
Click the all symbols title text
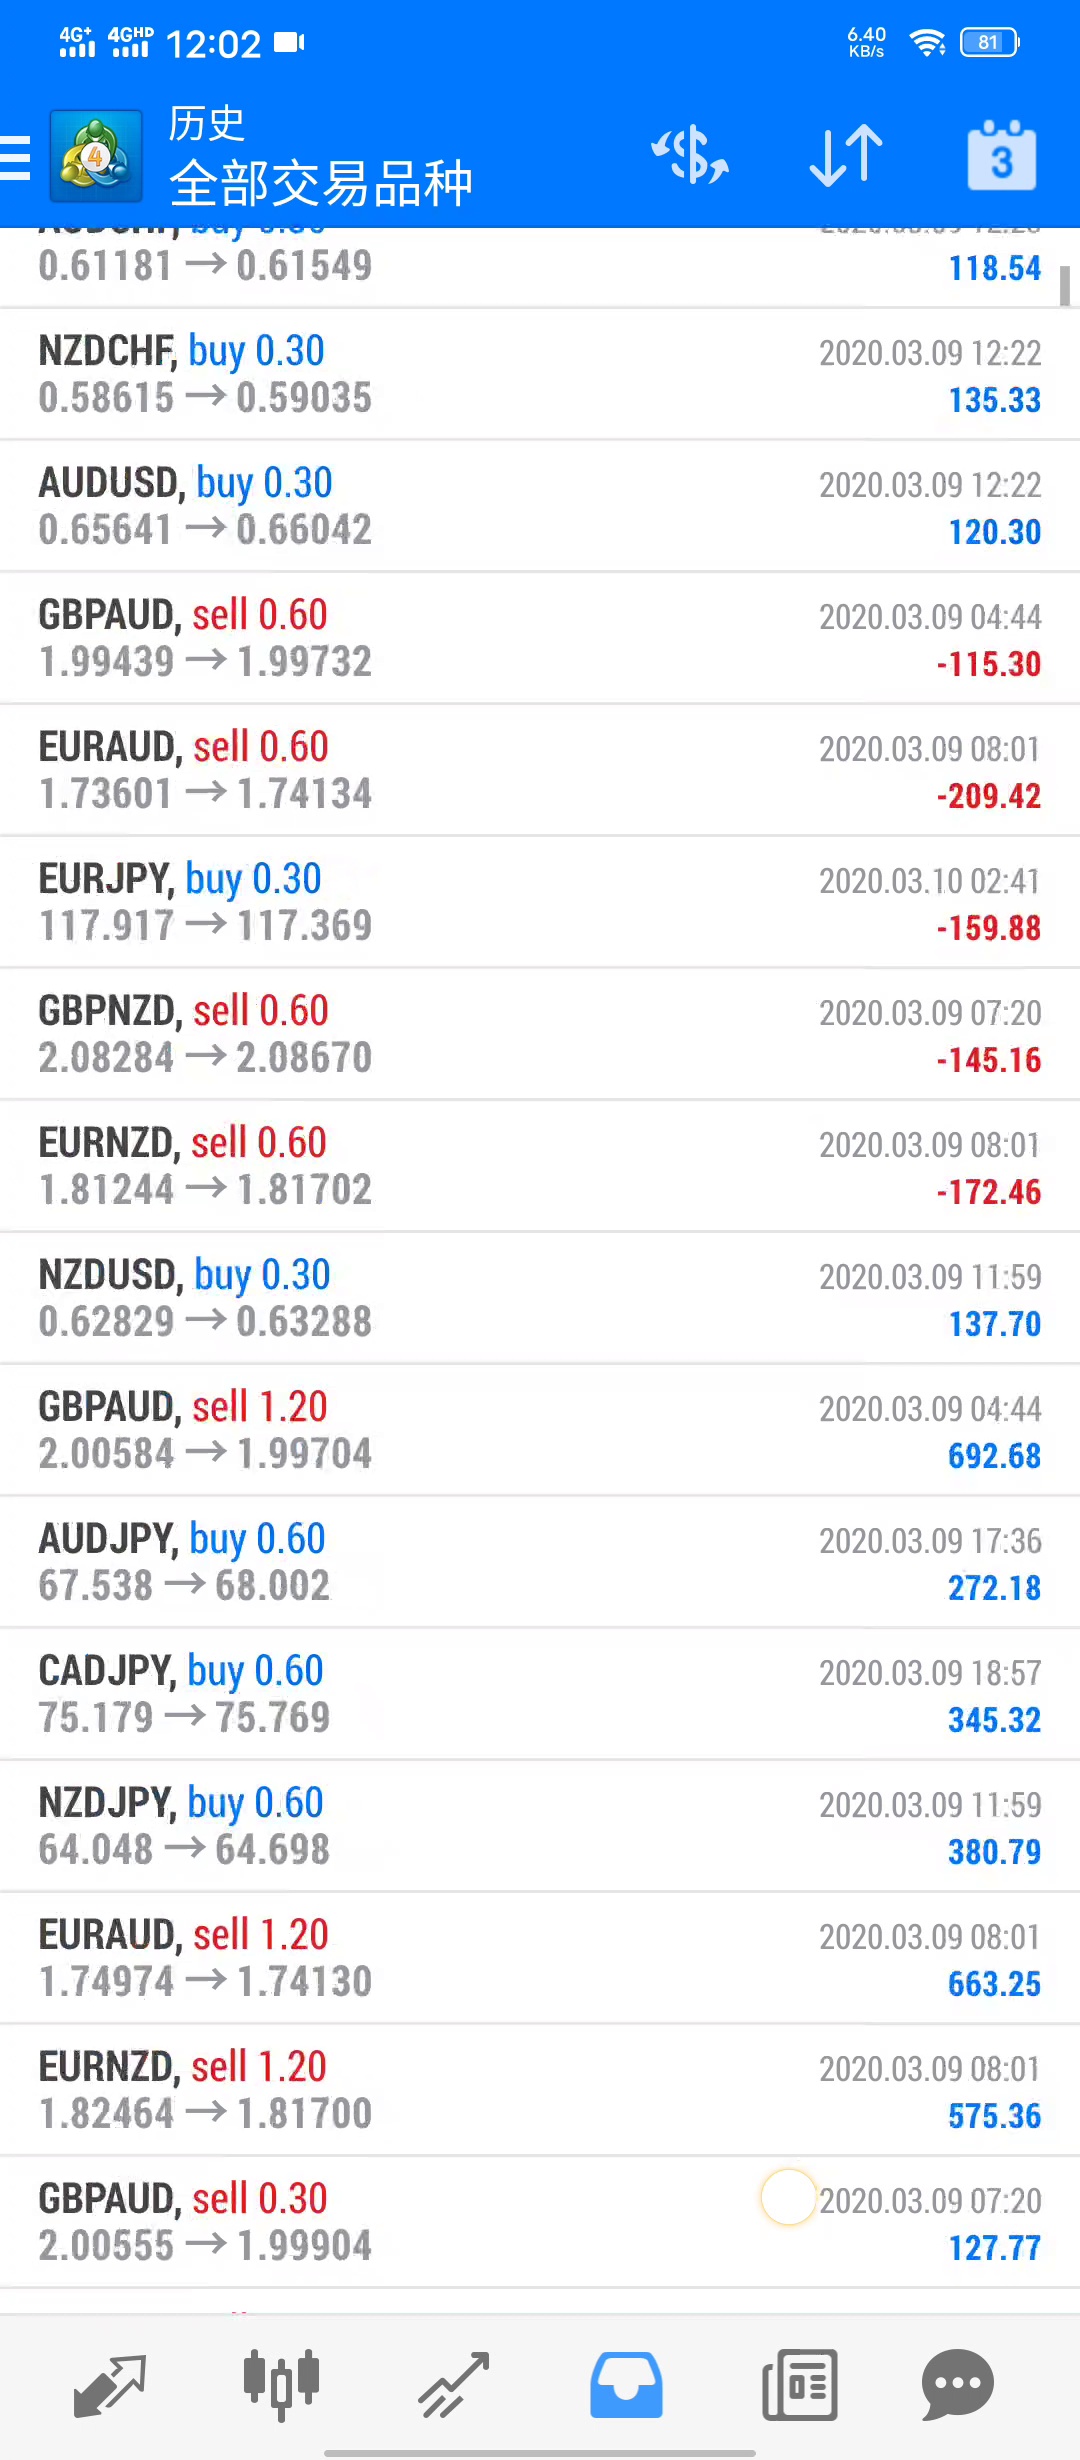tap(320, 183)
